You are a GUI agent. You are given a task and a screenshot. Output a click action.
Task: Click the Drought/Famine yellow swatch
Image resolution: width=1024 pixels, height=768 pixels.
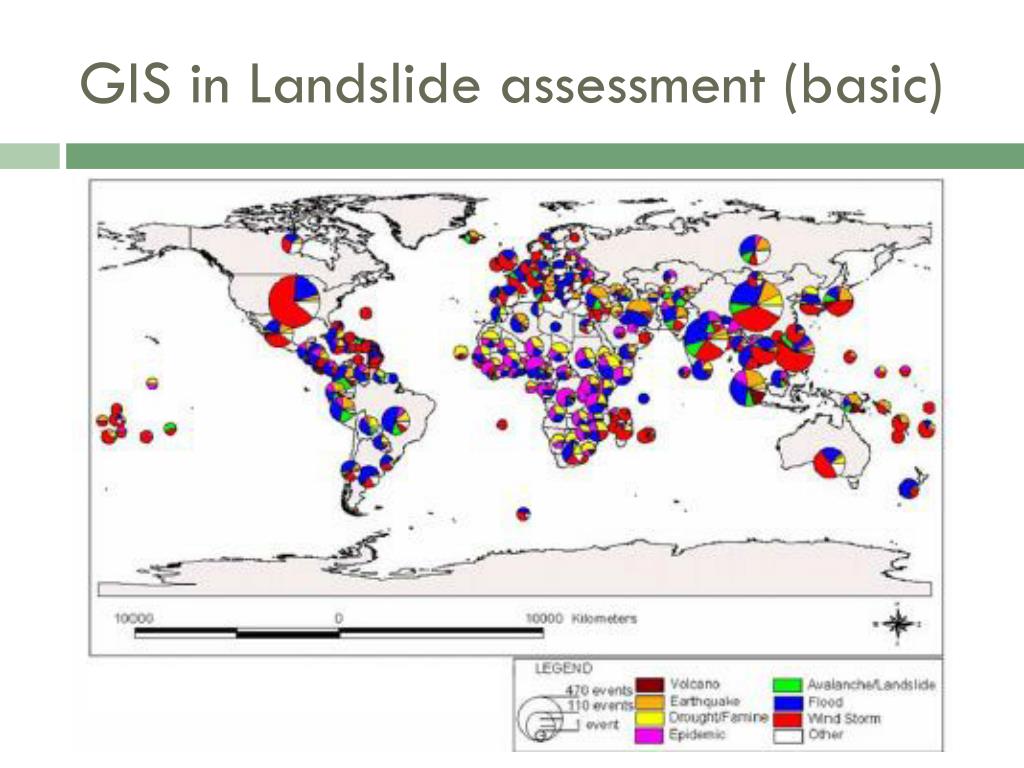click(650, 718)
